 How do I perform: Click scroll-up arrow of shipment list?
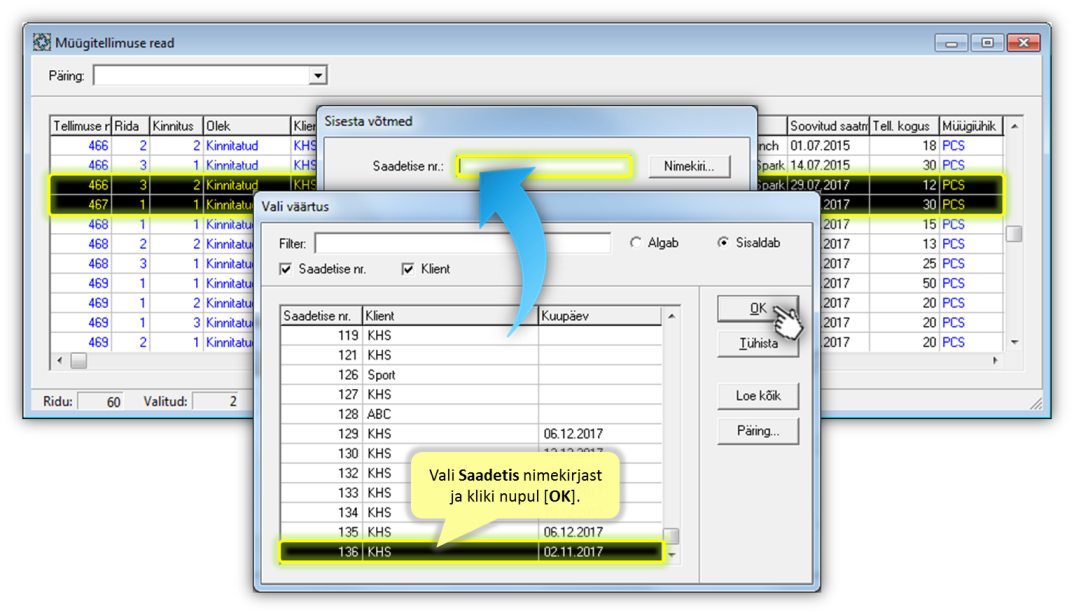[671, 316]
